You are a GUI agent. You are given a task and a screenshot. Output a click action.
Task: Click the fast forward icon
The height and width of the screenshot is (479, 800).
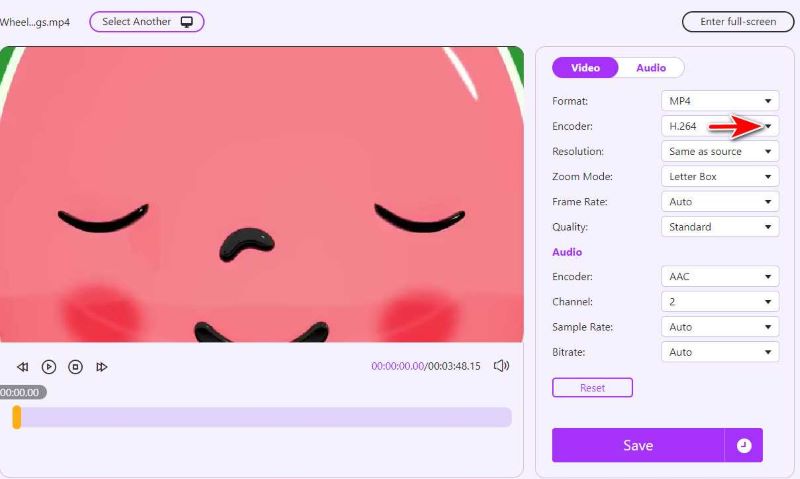102,367
